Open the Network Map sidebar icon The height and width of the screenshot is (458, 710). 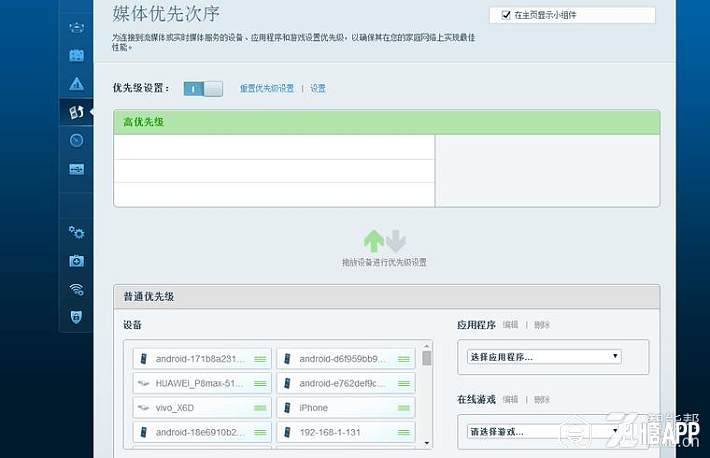pyautogui.click(x=76, y=27)
